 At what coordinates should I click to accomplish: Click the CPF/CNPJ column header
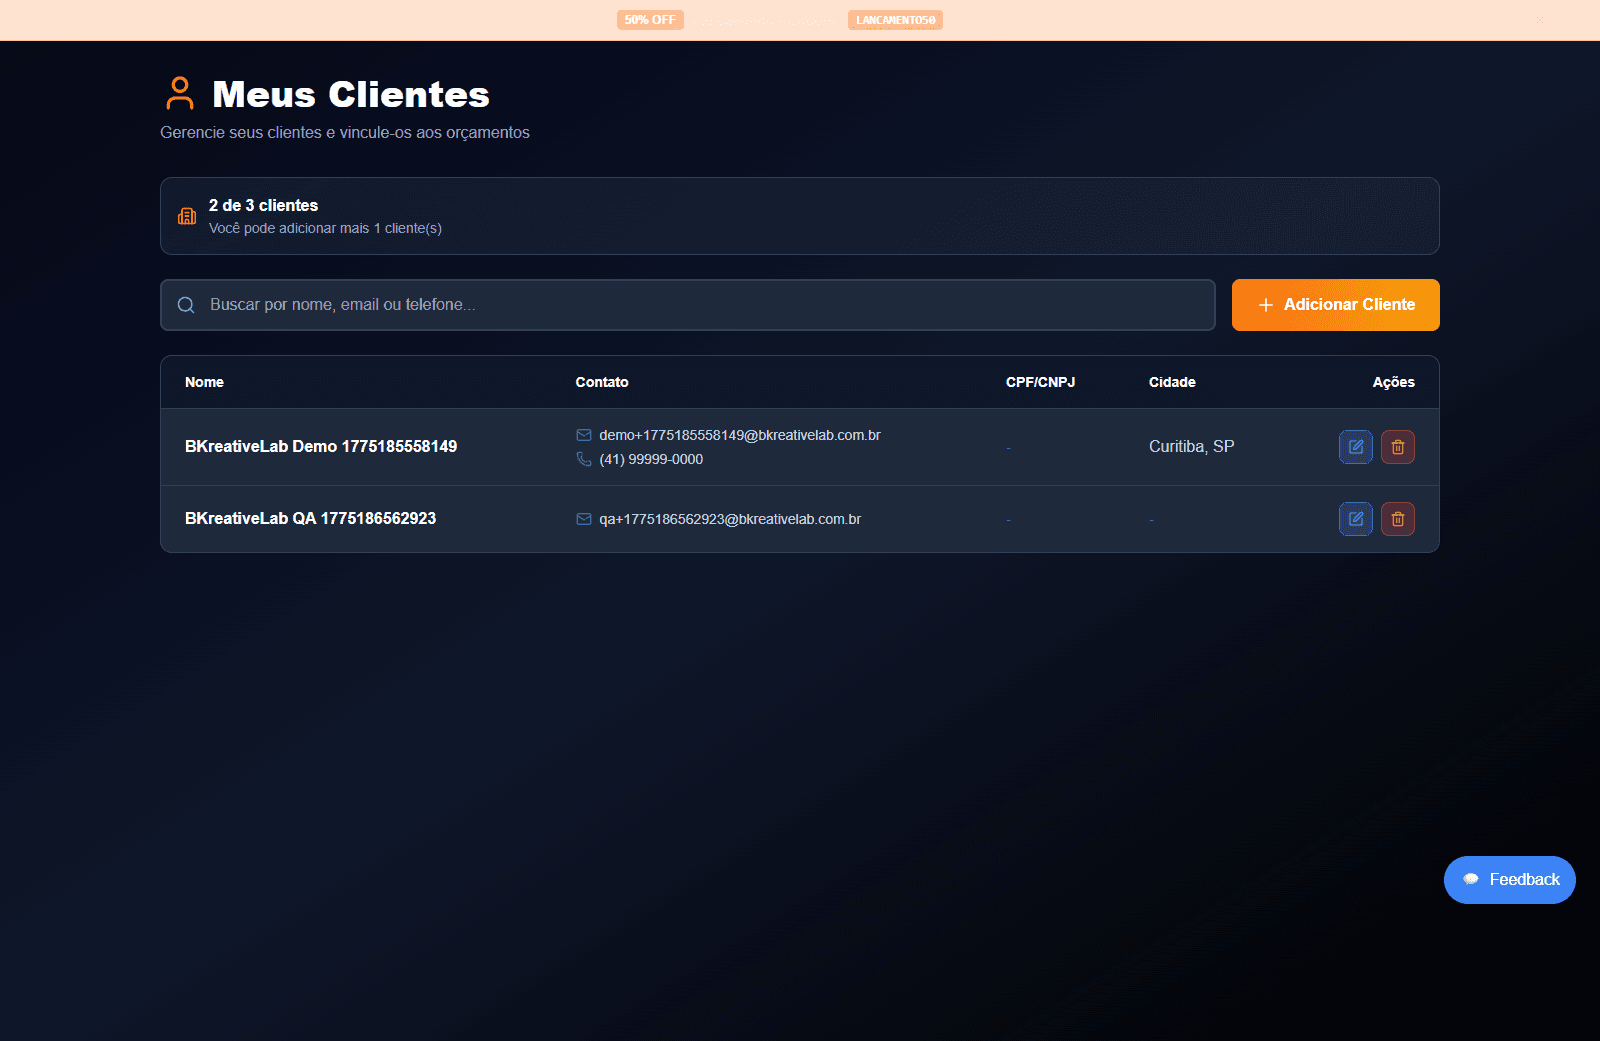[1040, 382]
